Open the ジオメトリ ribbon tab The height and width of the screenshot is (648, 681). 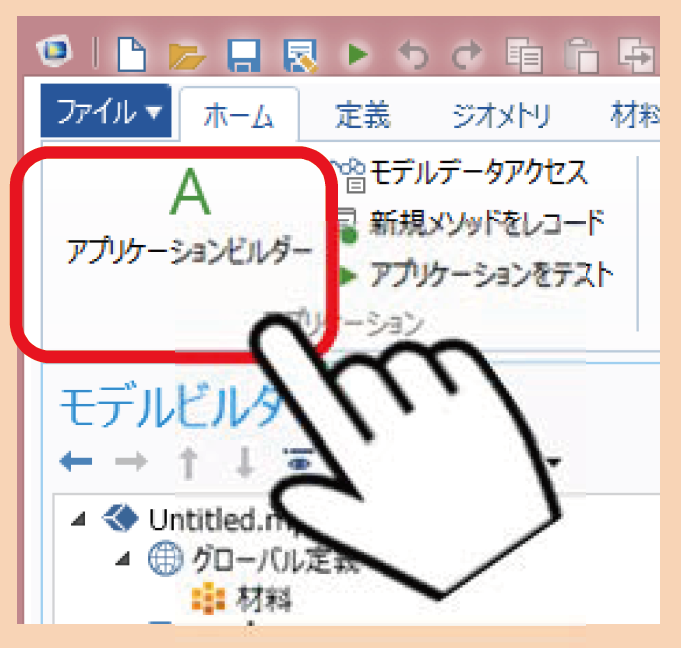501,115
